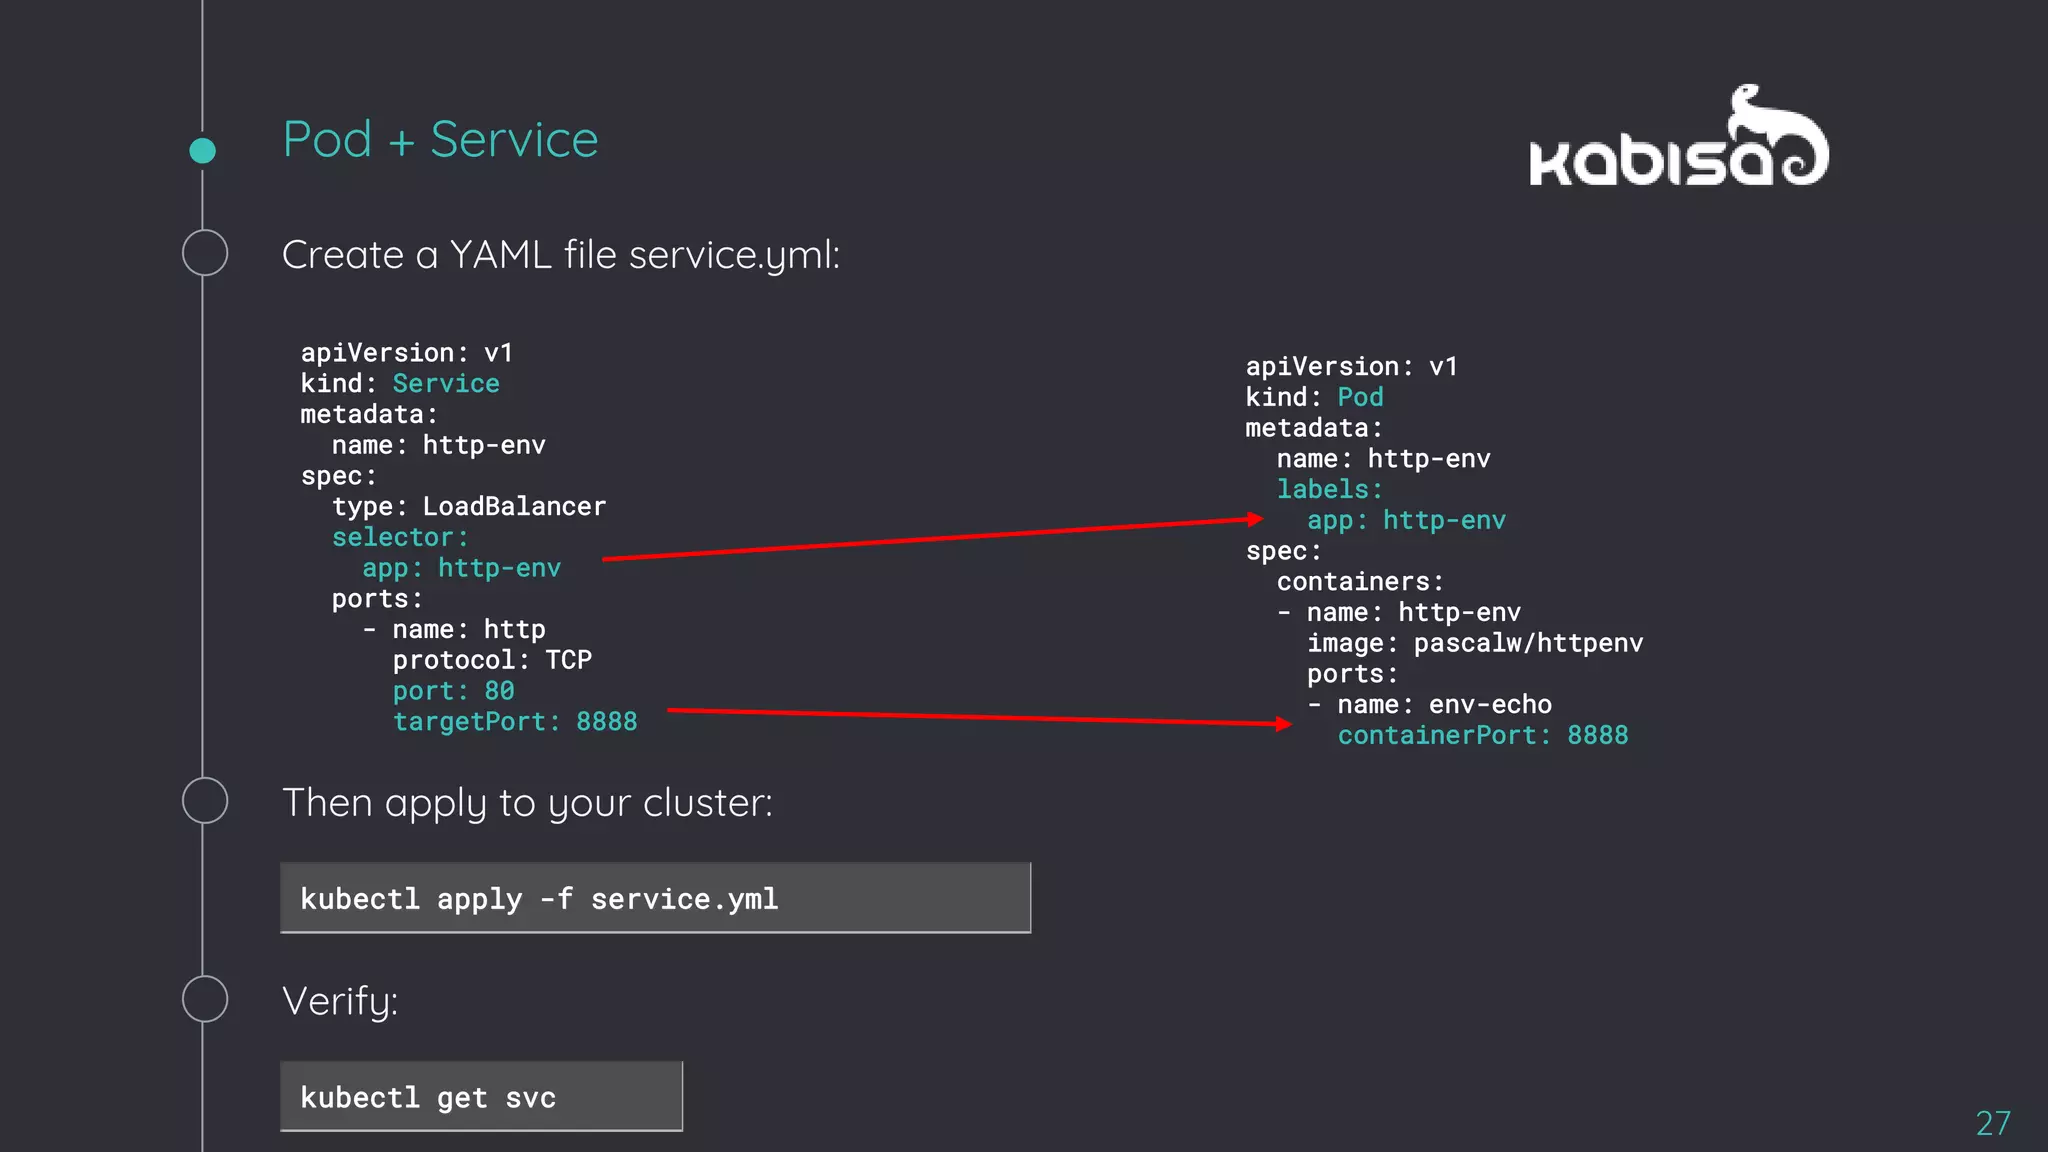Screen dimensions: 2048x1152
Task: Select the filled teal bullet beside the title
Action: pyautogui.click(x=202, y=150)
